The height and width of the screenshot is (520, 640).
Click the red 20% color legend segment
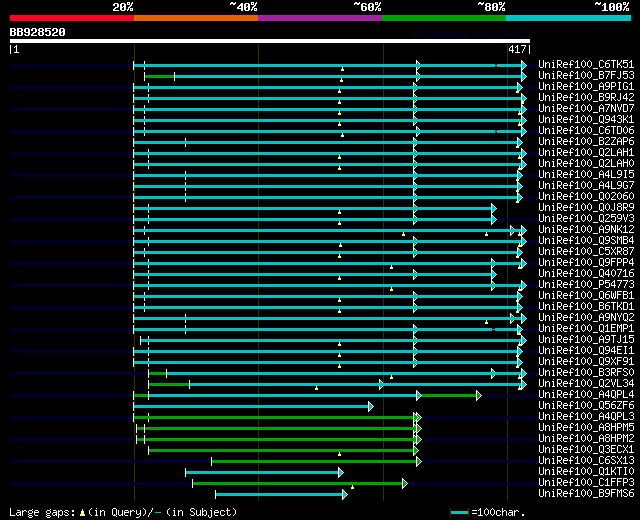[x=72, y=18]
